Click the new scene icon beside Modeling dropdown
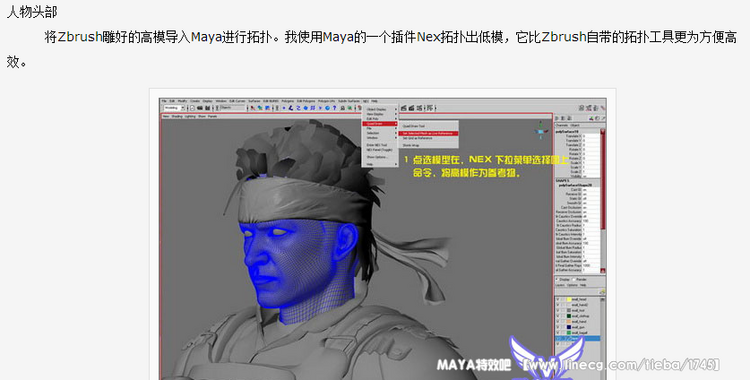The height and width of the screenshot is (380, 750). [192, 108]
